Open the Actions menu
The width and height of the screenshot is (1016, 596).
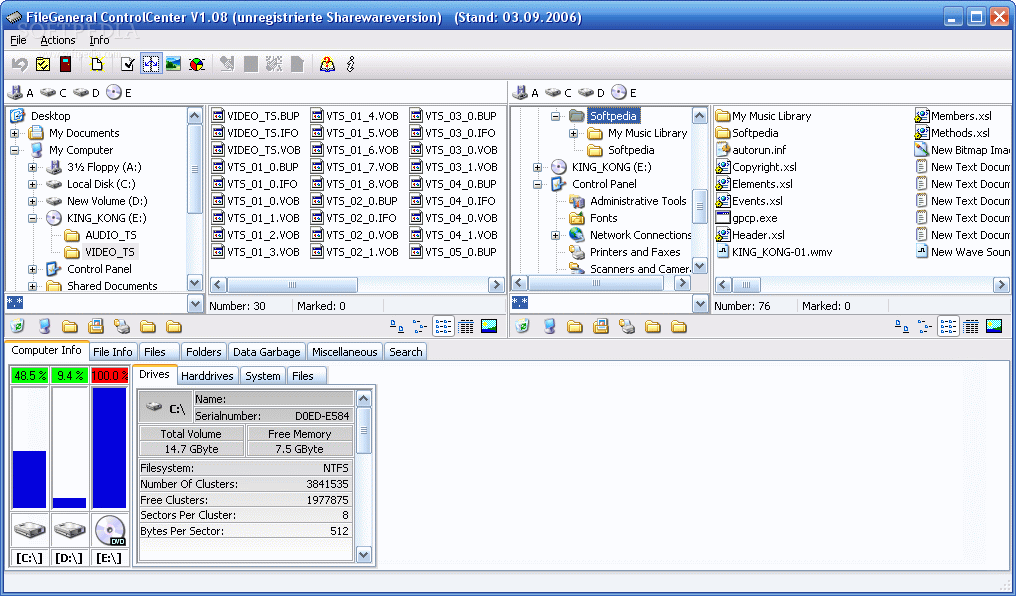click(58, 40)
